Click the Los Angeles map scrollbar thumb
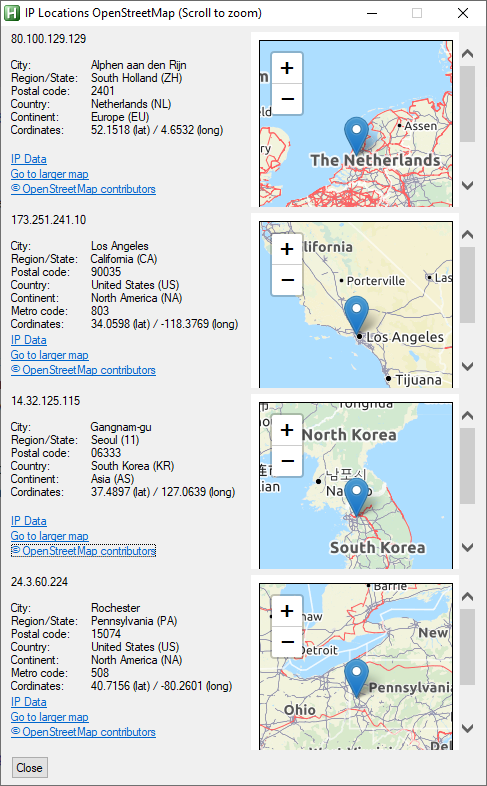The width and height of the screenshot is (487, 786). coord(467,285)
